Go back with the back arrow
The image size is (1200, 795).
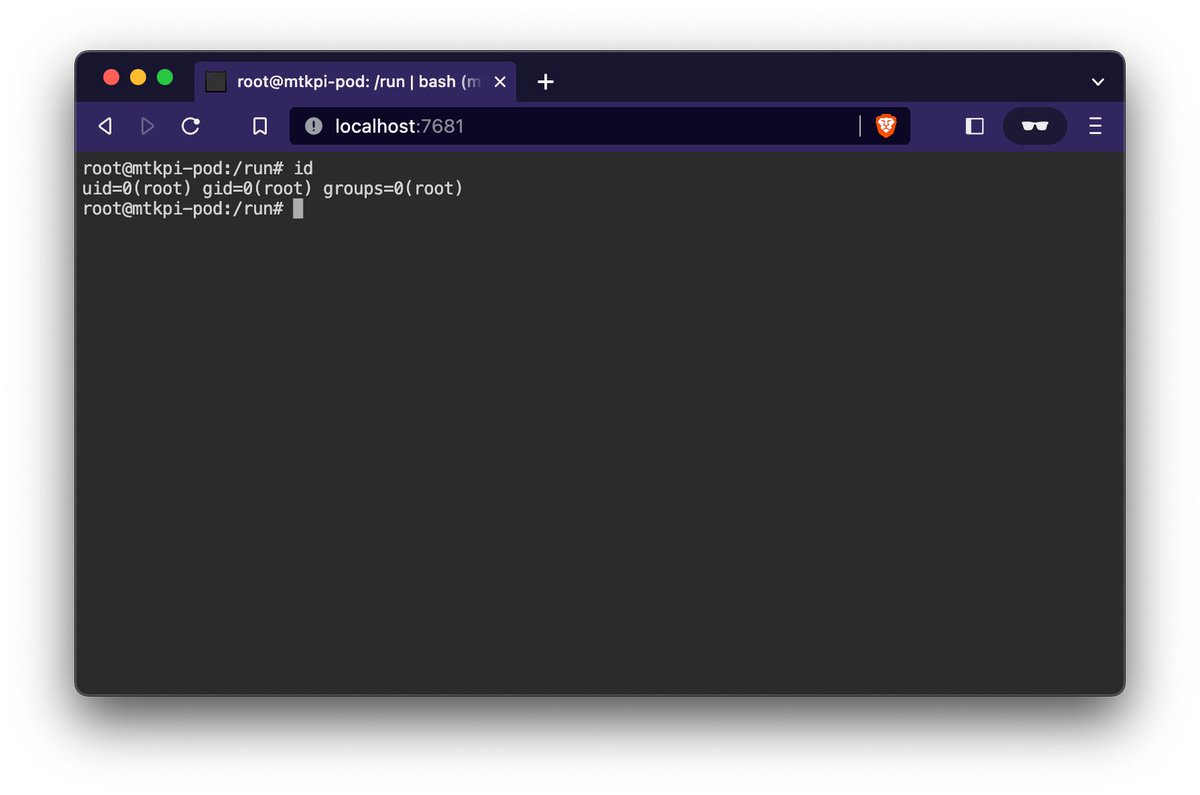tap(105, 126)
